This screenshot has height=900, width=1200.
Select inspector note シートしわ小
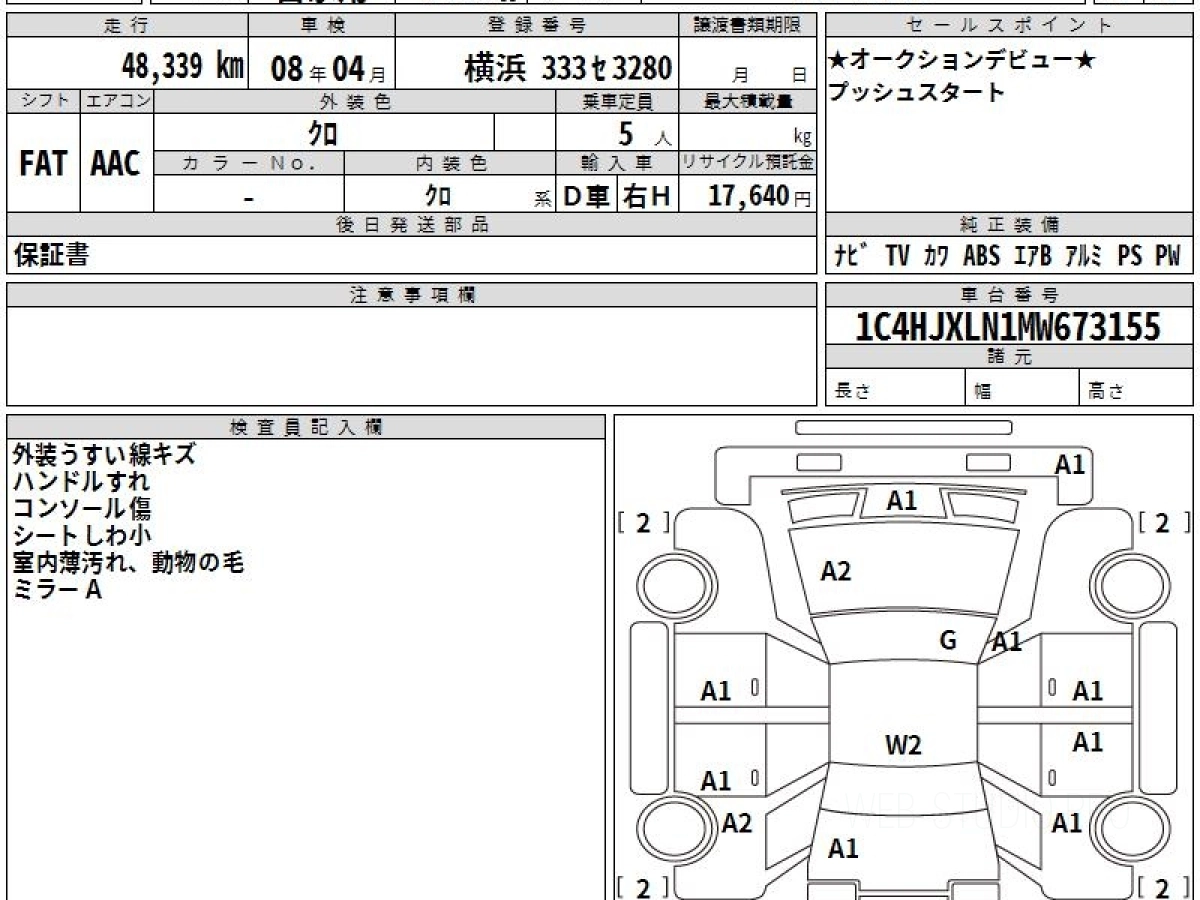tap(81, 535)
